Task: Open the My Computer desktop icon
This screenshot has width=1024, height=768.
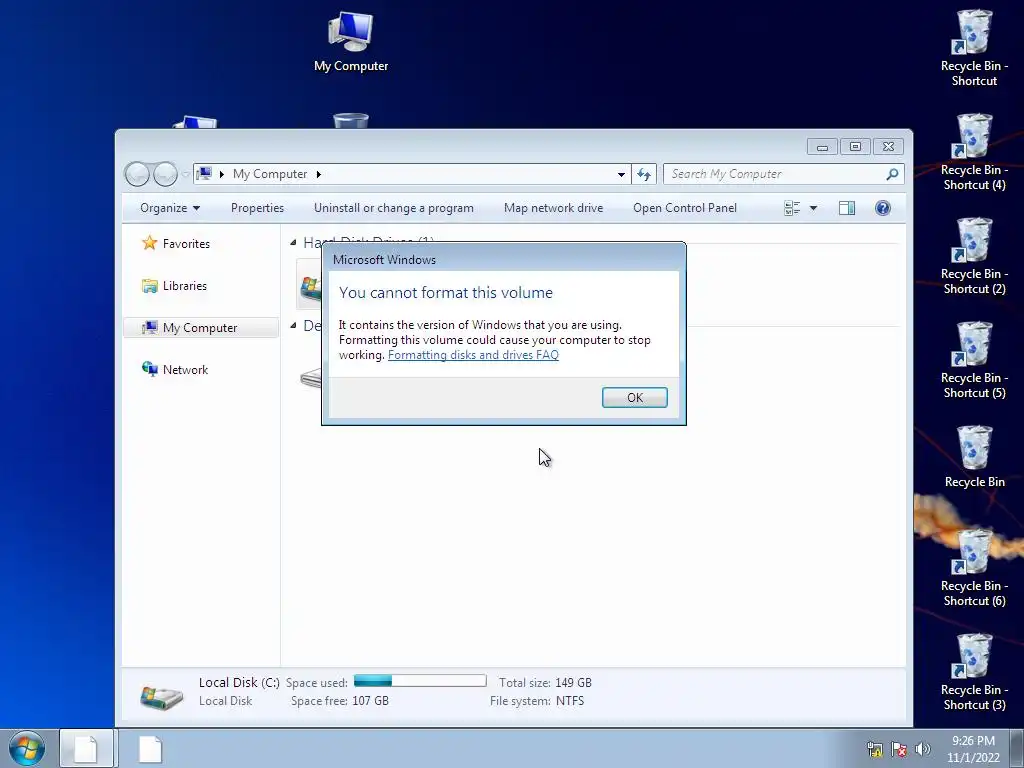Action: click(351, 42)
